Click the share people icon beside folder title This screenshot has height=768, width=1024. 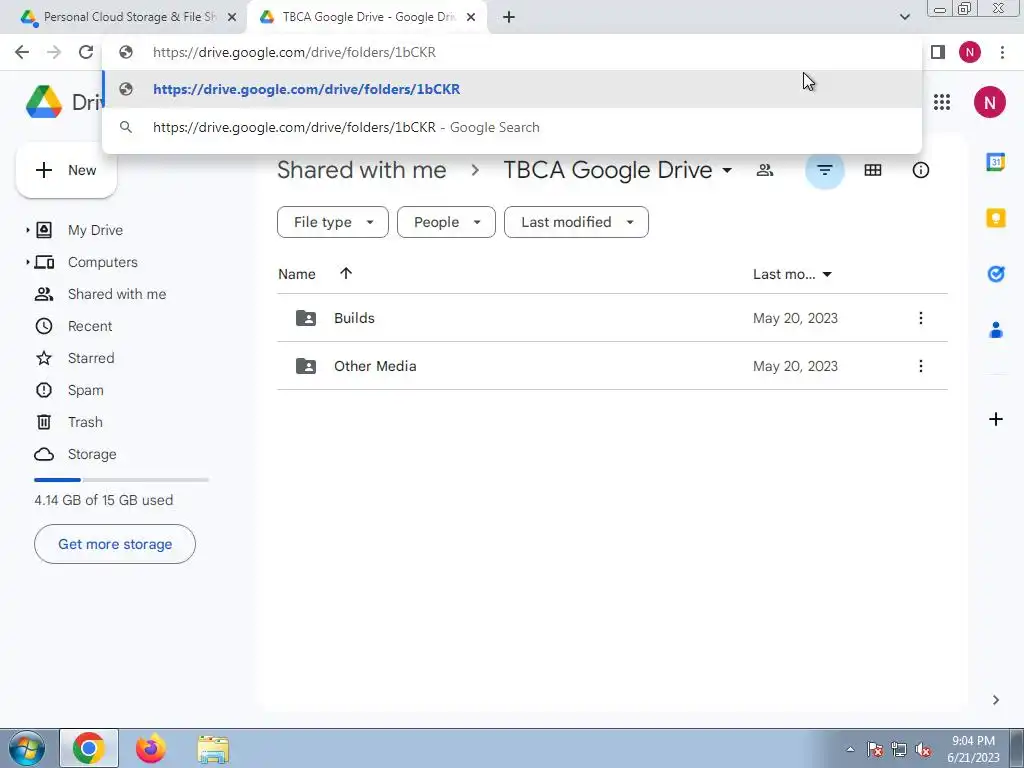[765, 170]
